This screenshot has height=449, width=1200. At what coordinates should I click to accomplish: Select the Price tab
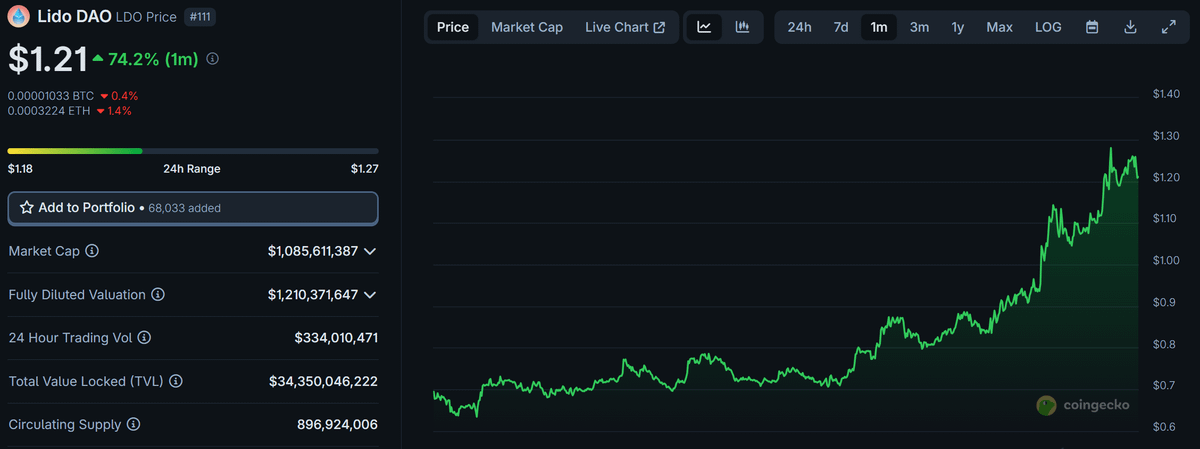pyautogui.click(x=453, y=27)
